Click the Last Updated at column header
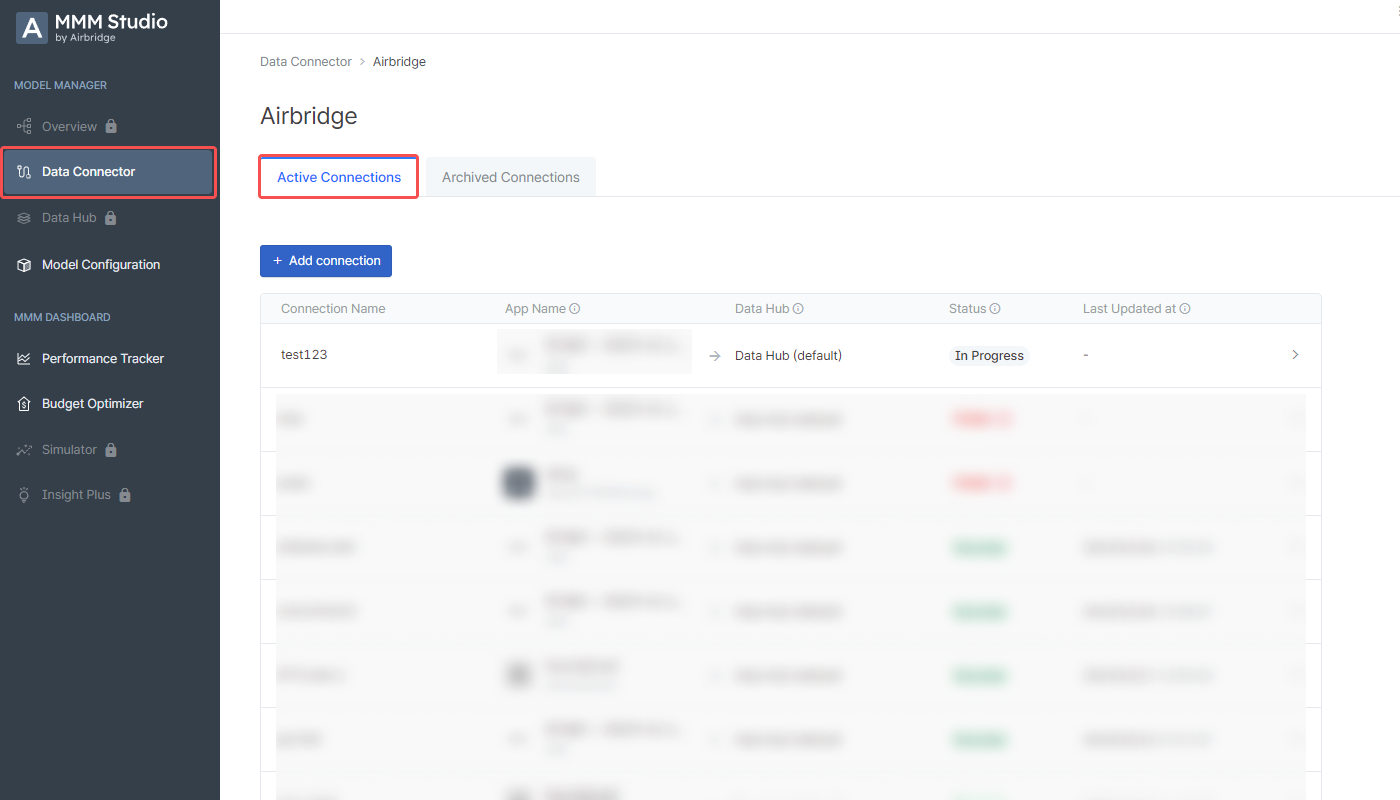1400x800 pixels. (1129, 309)
